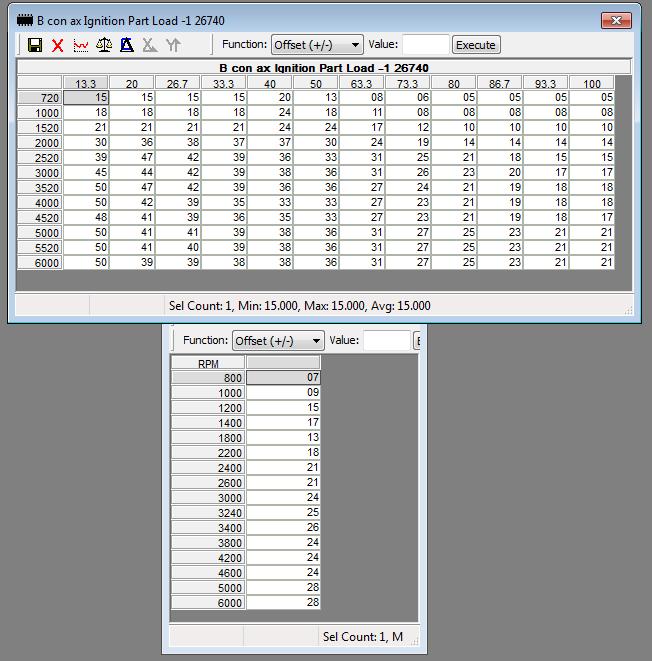
Task: Open the Function dropdown in the top window
Action: tap(317, 45)
